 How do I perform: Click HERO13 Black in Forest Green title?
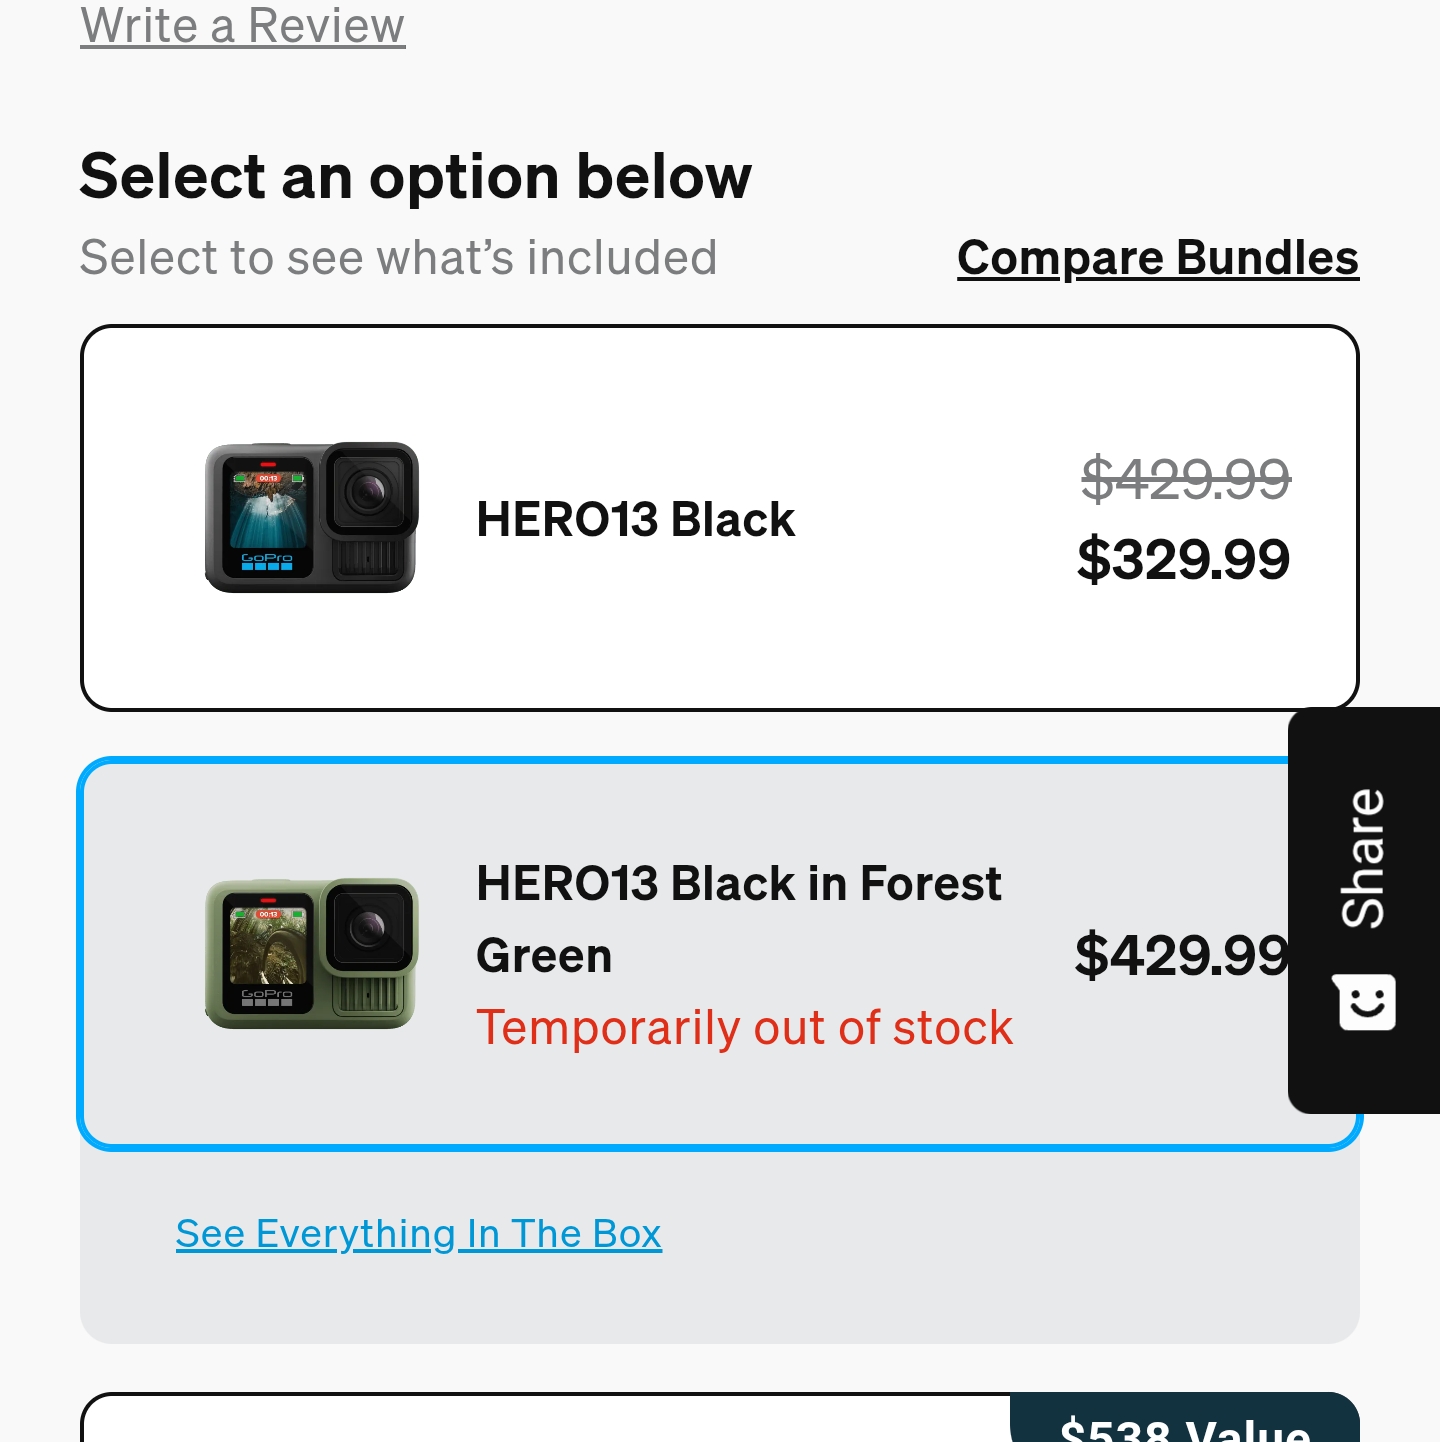(x=738, y=918)
